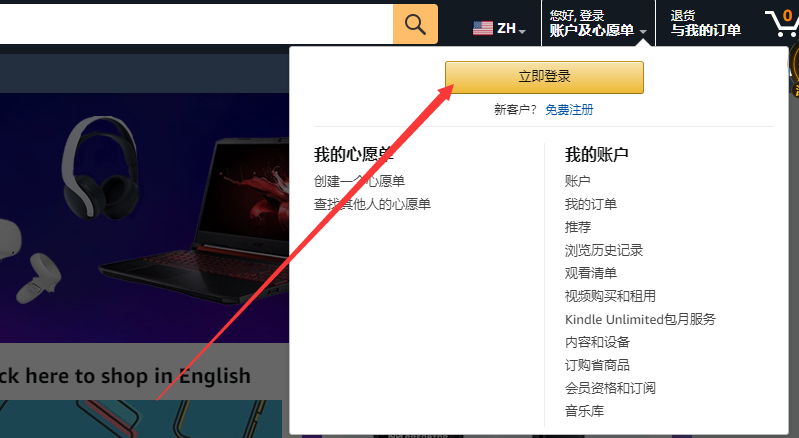Open 推荐 in account menu
This screenshot has width=799, height=438.
point(577,227)
